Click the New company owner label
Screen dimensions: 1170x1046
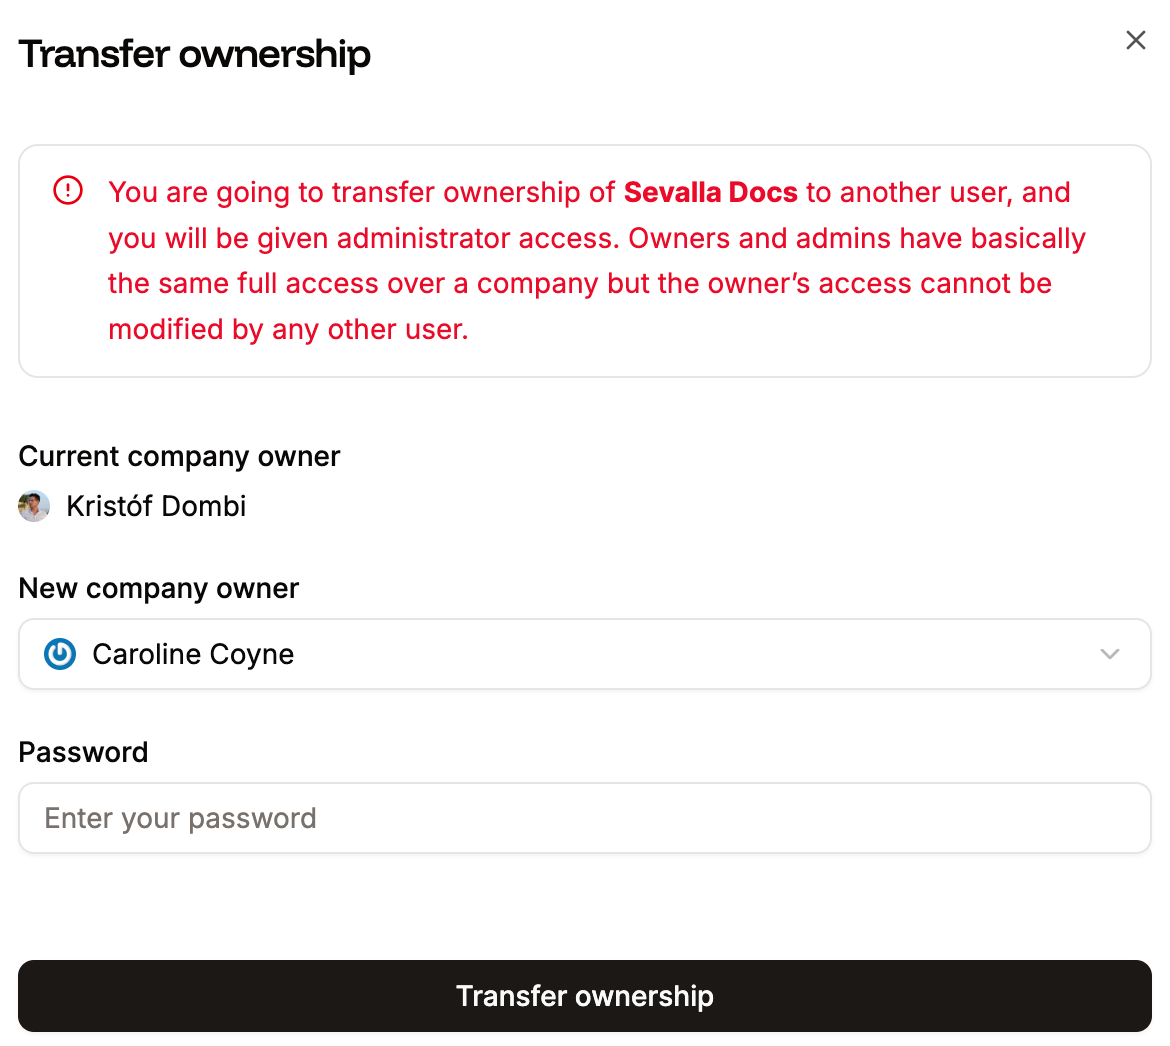[158, 588]
